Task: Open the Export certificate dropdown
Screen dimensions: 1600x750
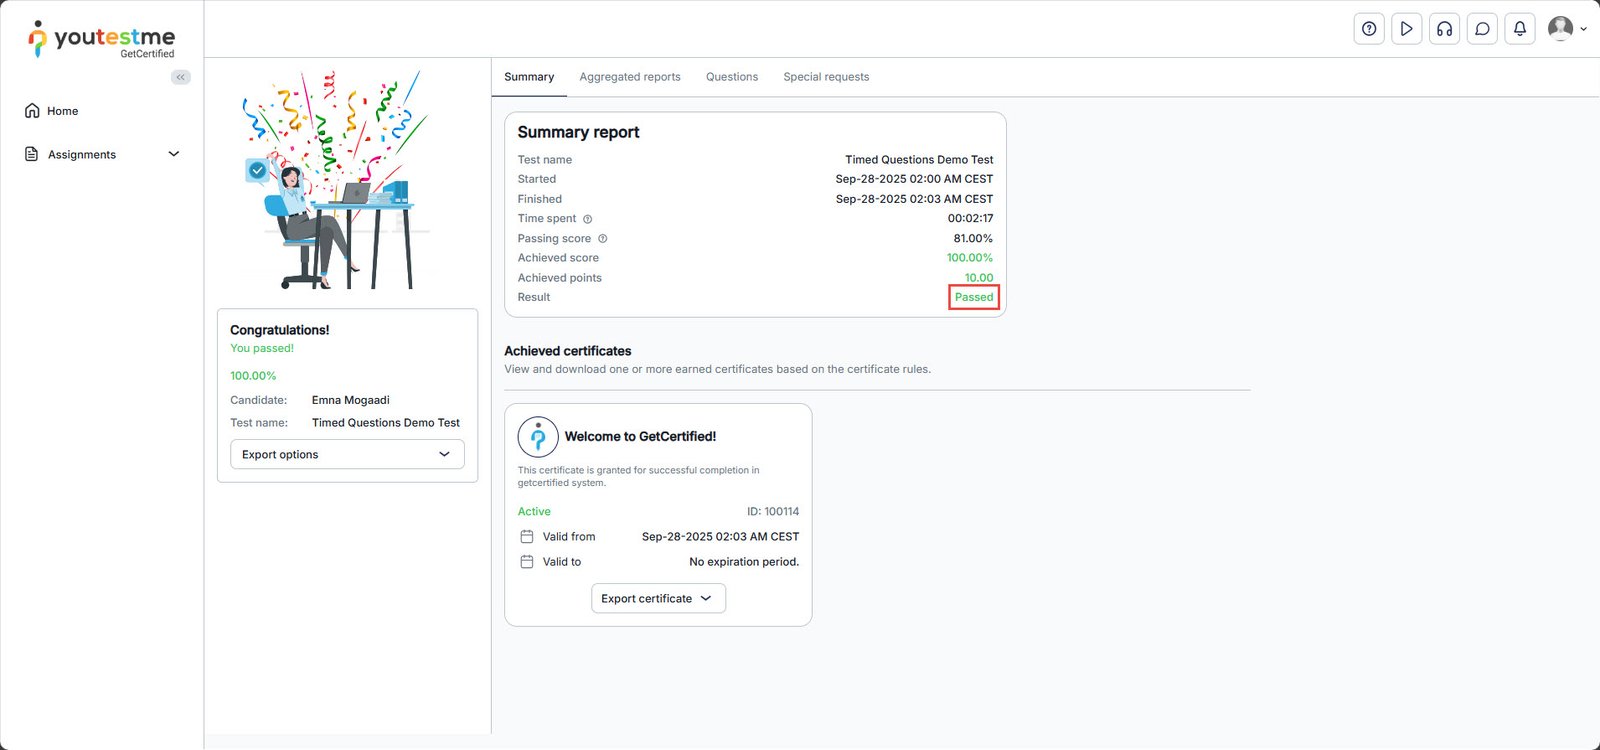Action: [658, 598]
